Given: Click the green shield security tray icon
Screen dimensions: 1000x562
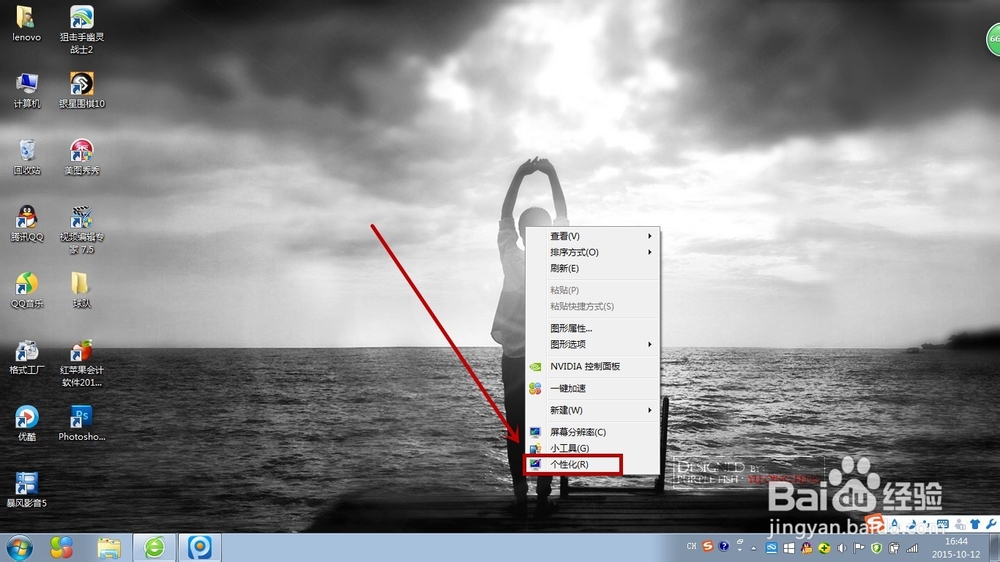Looking at the screenshot, I should pos(877,548).
